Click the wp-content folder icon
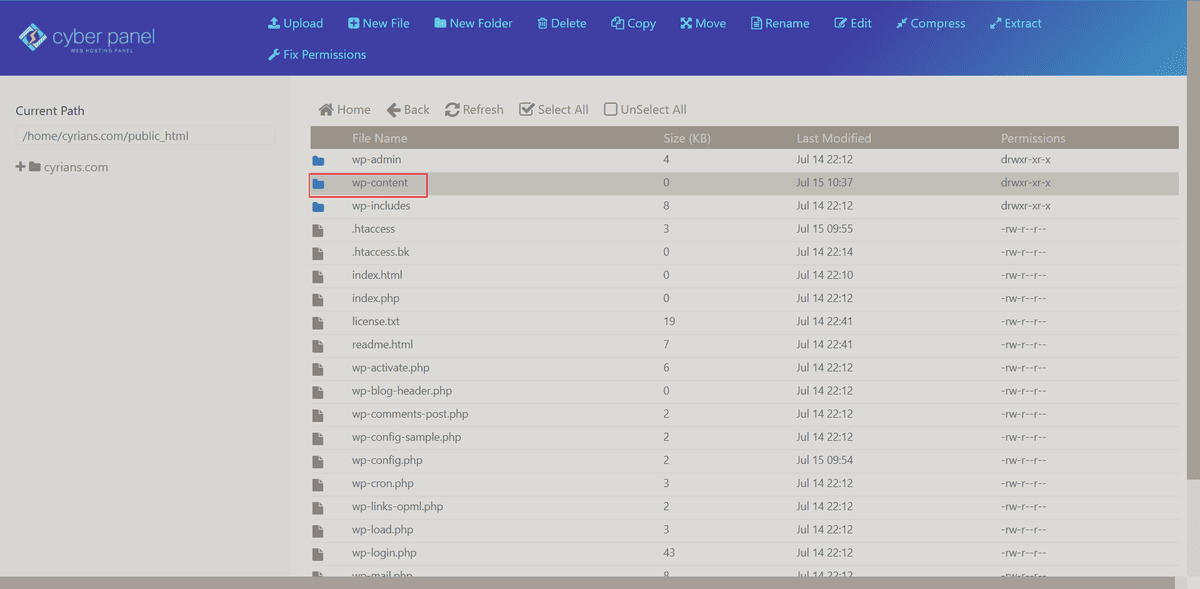 click(318, 183)
